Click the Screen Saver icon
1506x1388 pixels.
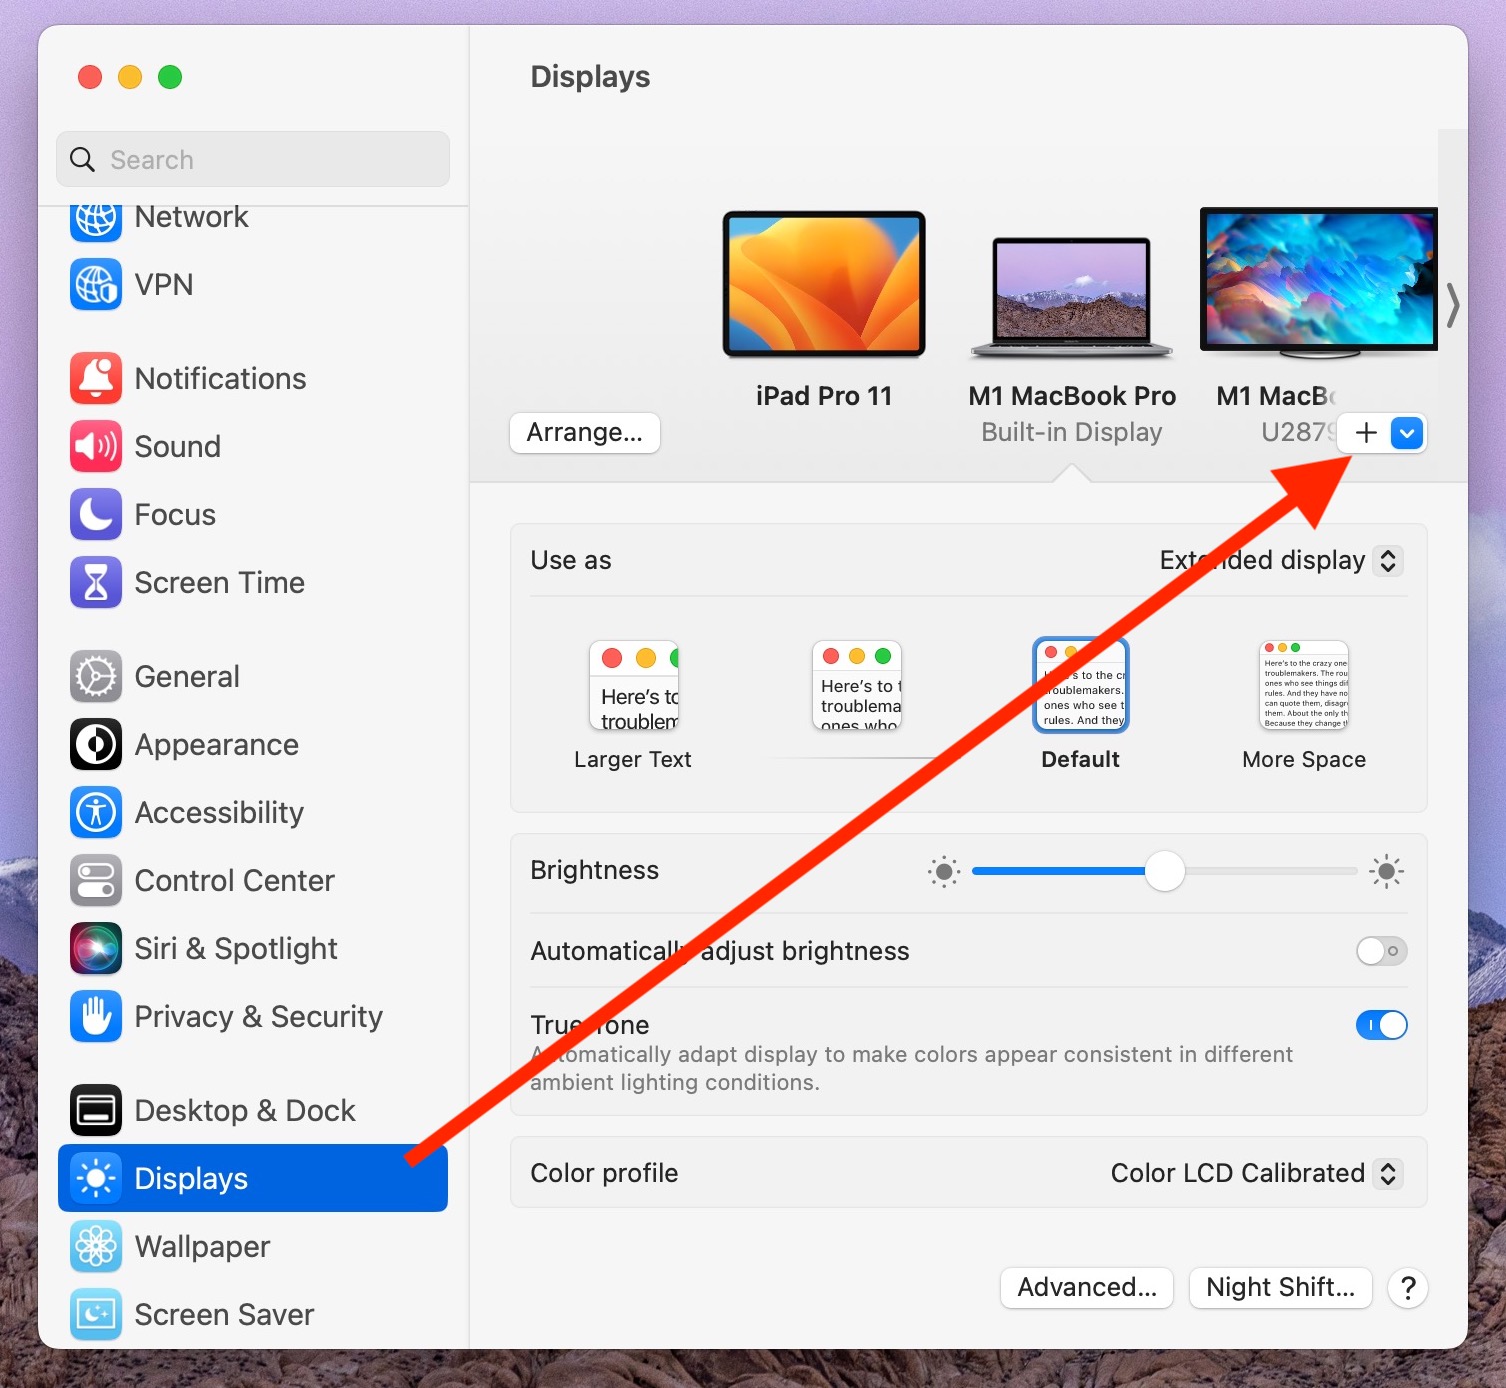(x=96, y=1315)
